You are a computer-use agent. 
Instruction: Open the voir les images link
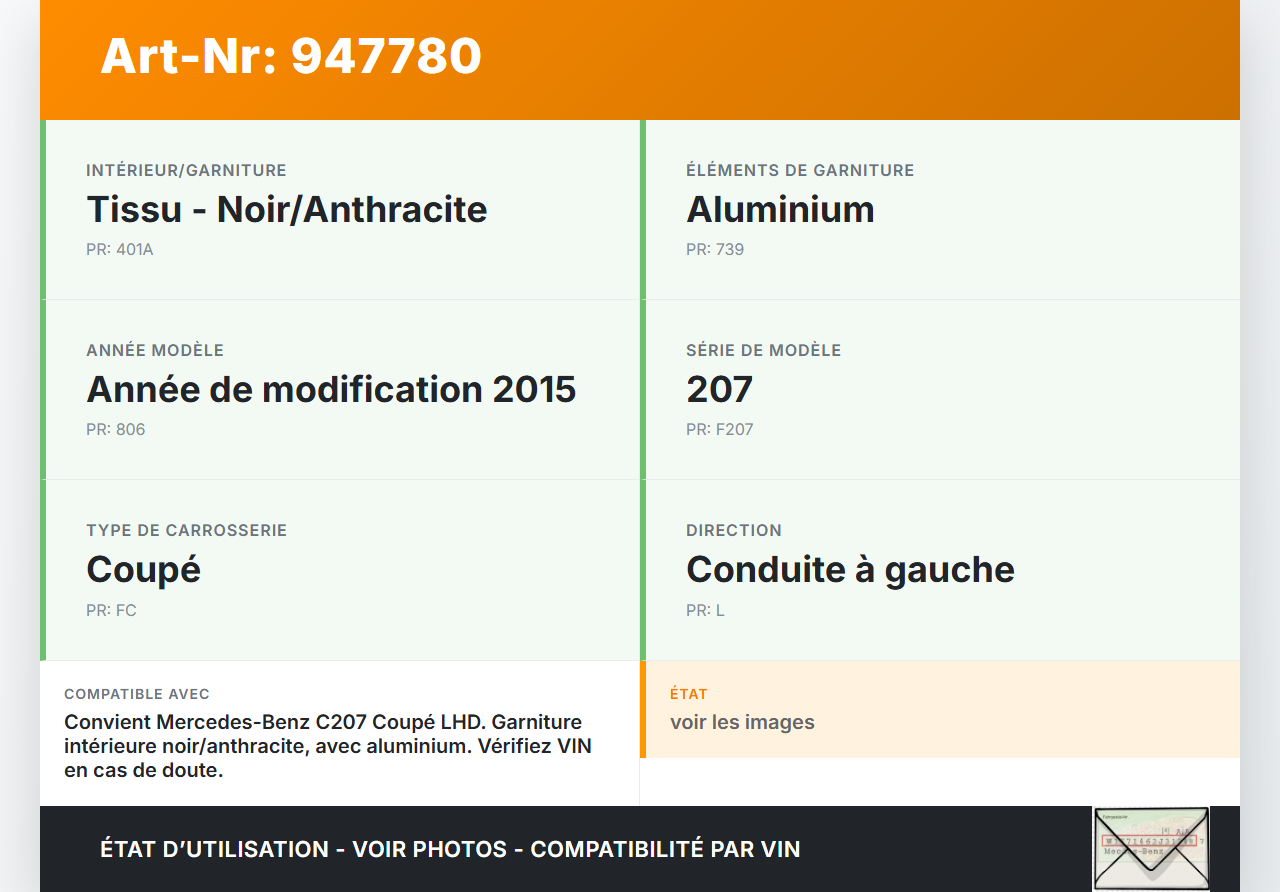coord(742,722)
